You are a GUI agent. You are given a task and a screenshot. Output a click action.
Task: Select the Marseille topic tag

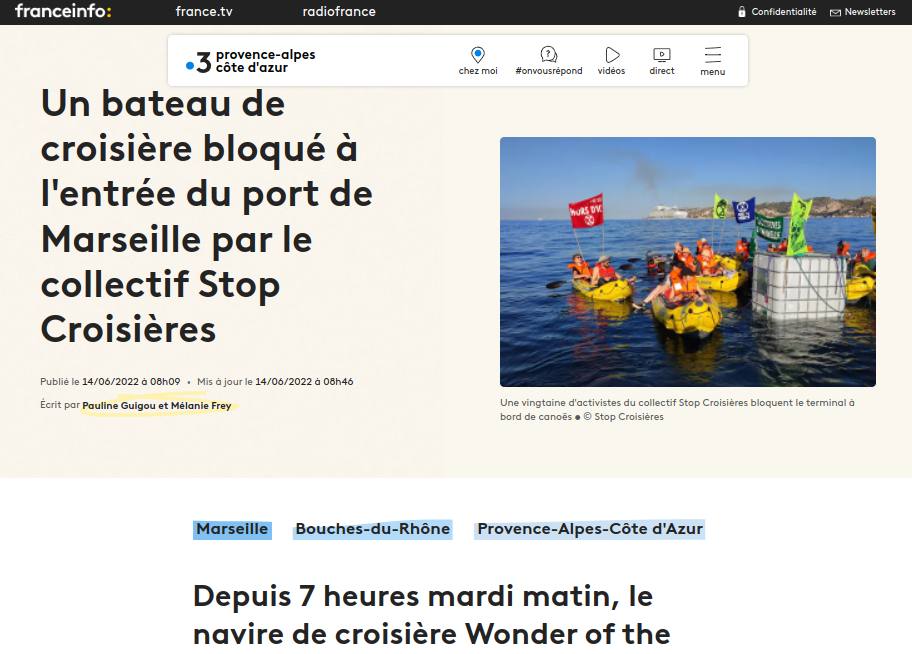tap(232, 529)
